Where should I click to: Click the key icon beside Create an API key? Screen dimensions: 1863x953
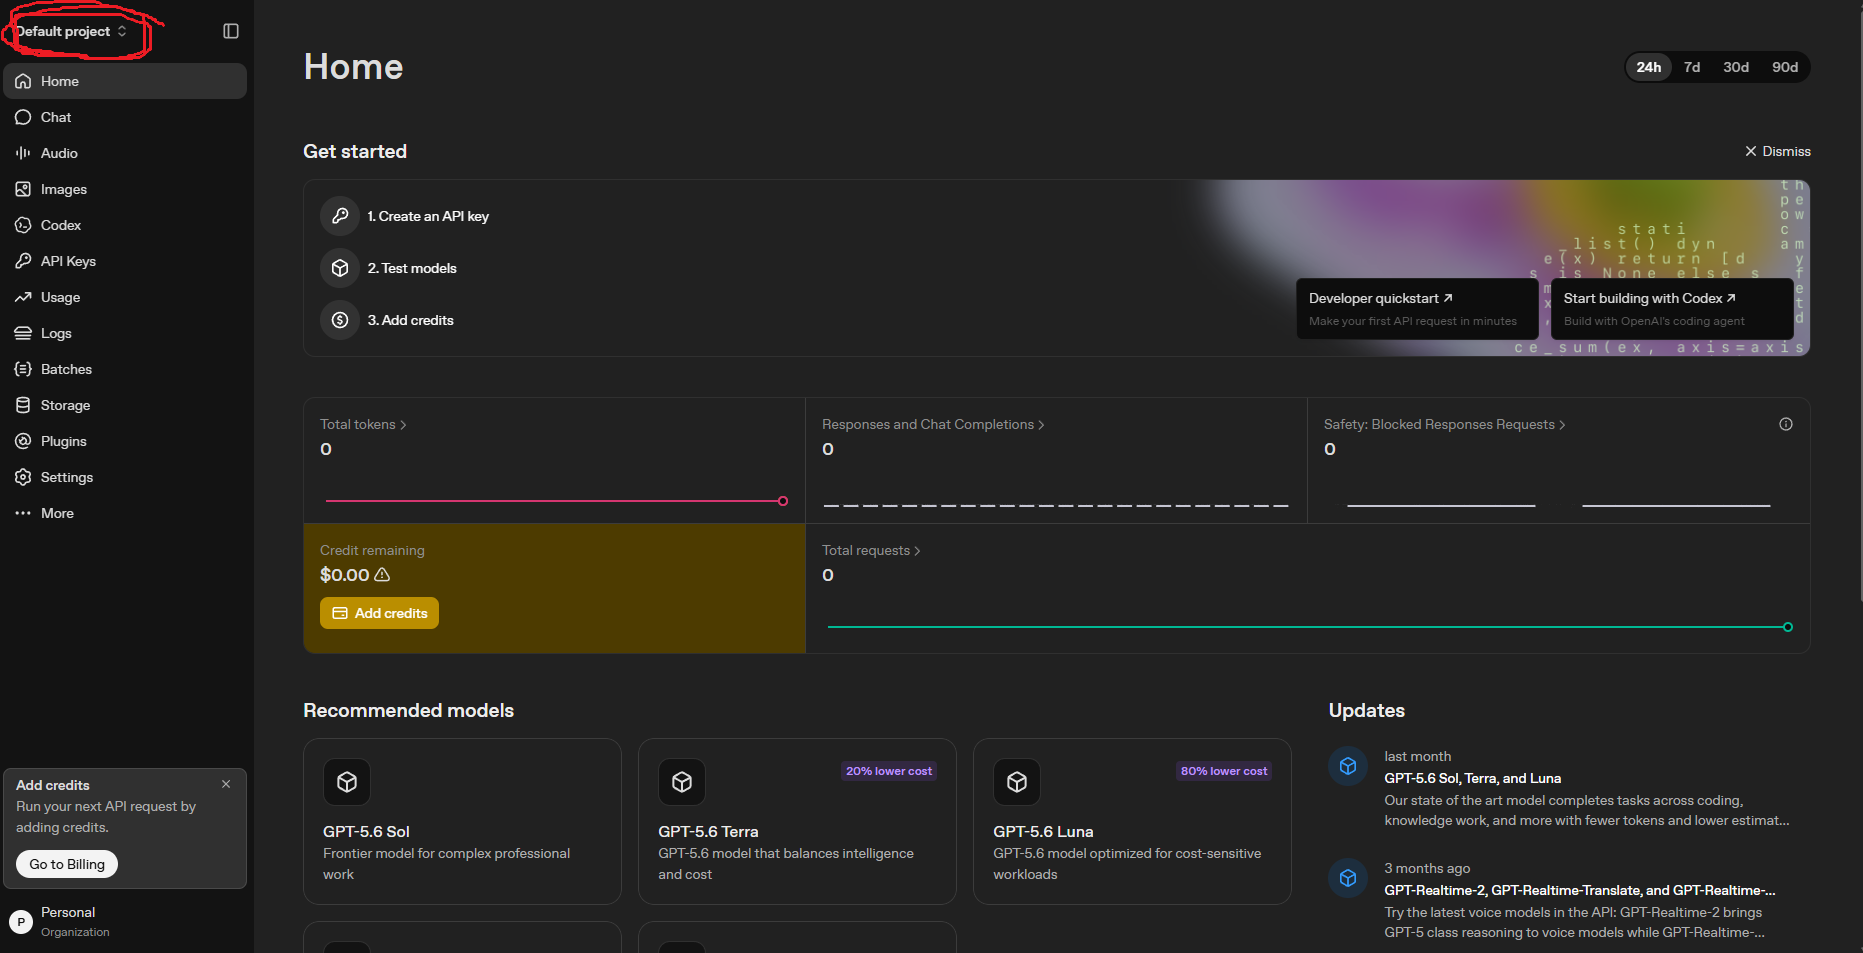340,216
